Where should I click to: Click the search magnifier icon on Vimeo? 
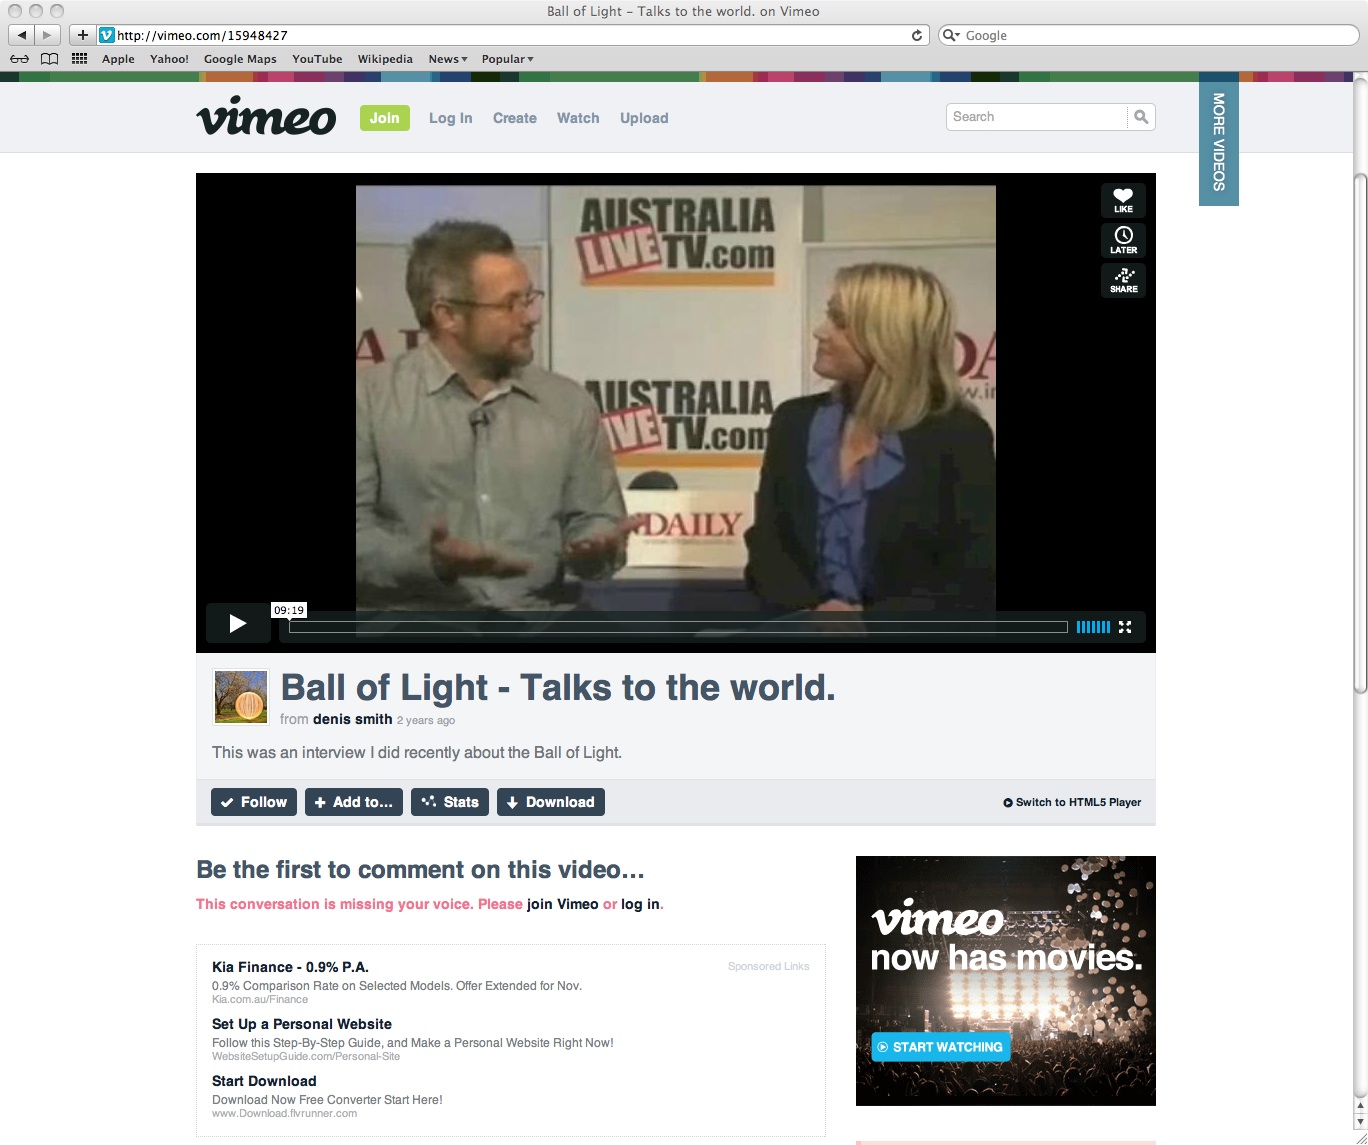coord(1141,117)
